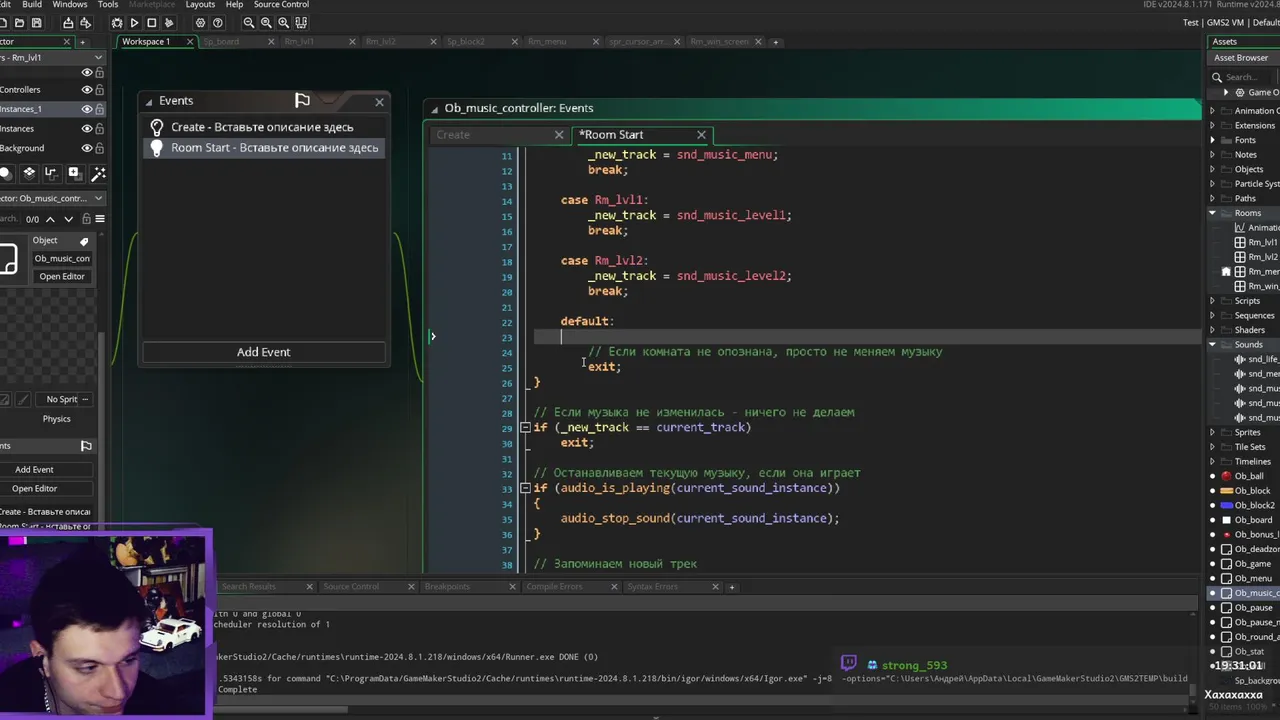The width and height of the screenshot is (1280, 720).
Task: Click Open Editor button below Add Event
Action: point(34,489)
